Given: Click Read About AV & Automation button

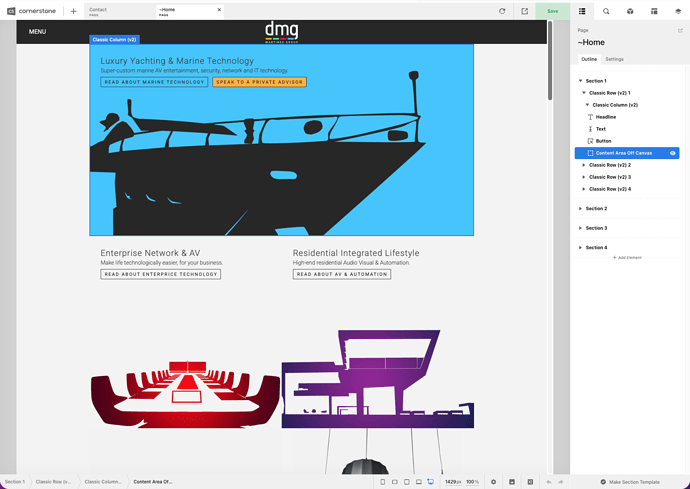Looking at the screenshot, I should click(342, 274).
